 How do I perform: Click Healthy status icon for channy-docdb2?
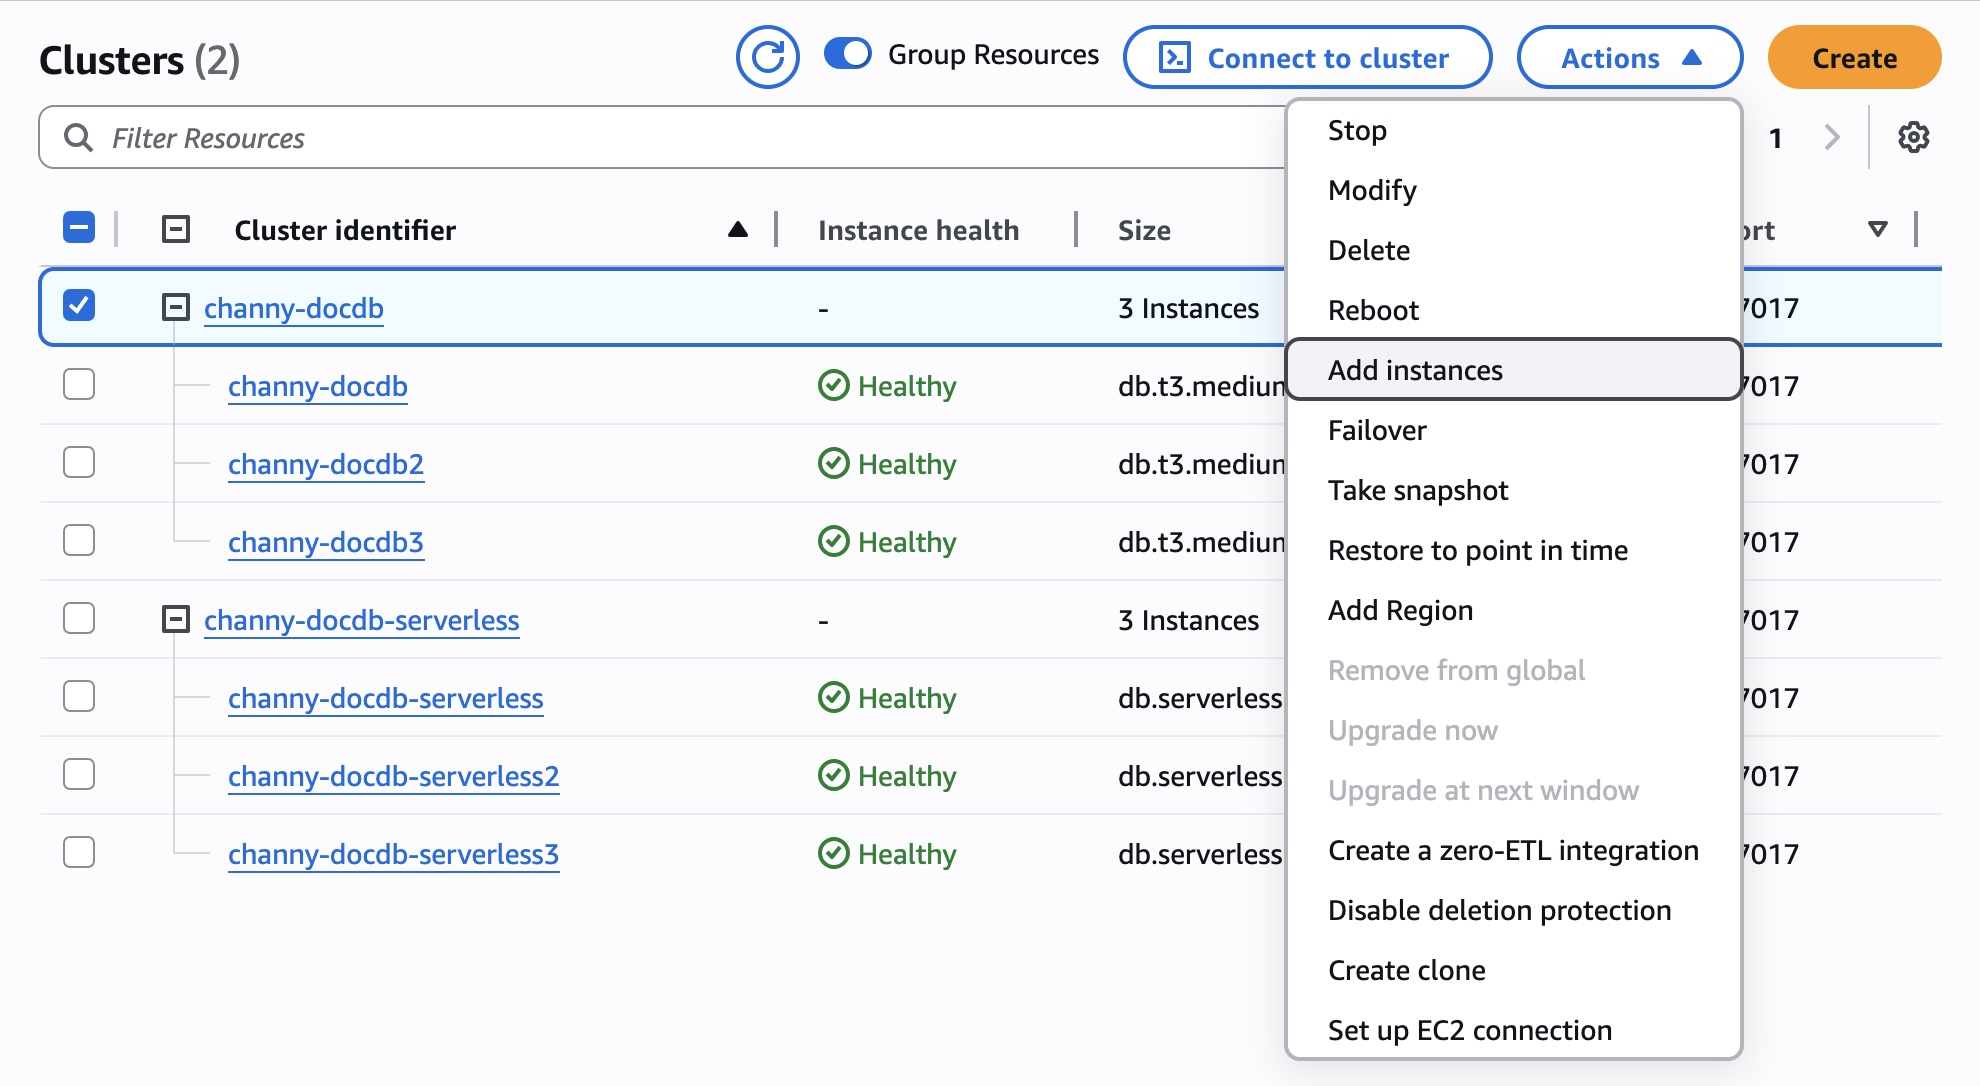(x=833, y=463)
